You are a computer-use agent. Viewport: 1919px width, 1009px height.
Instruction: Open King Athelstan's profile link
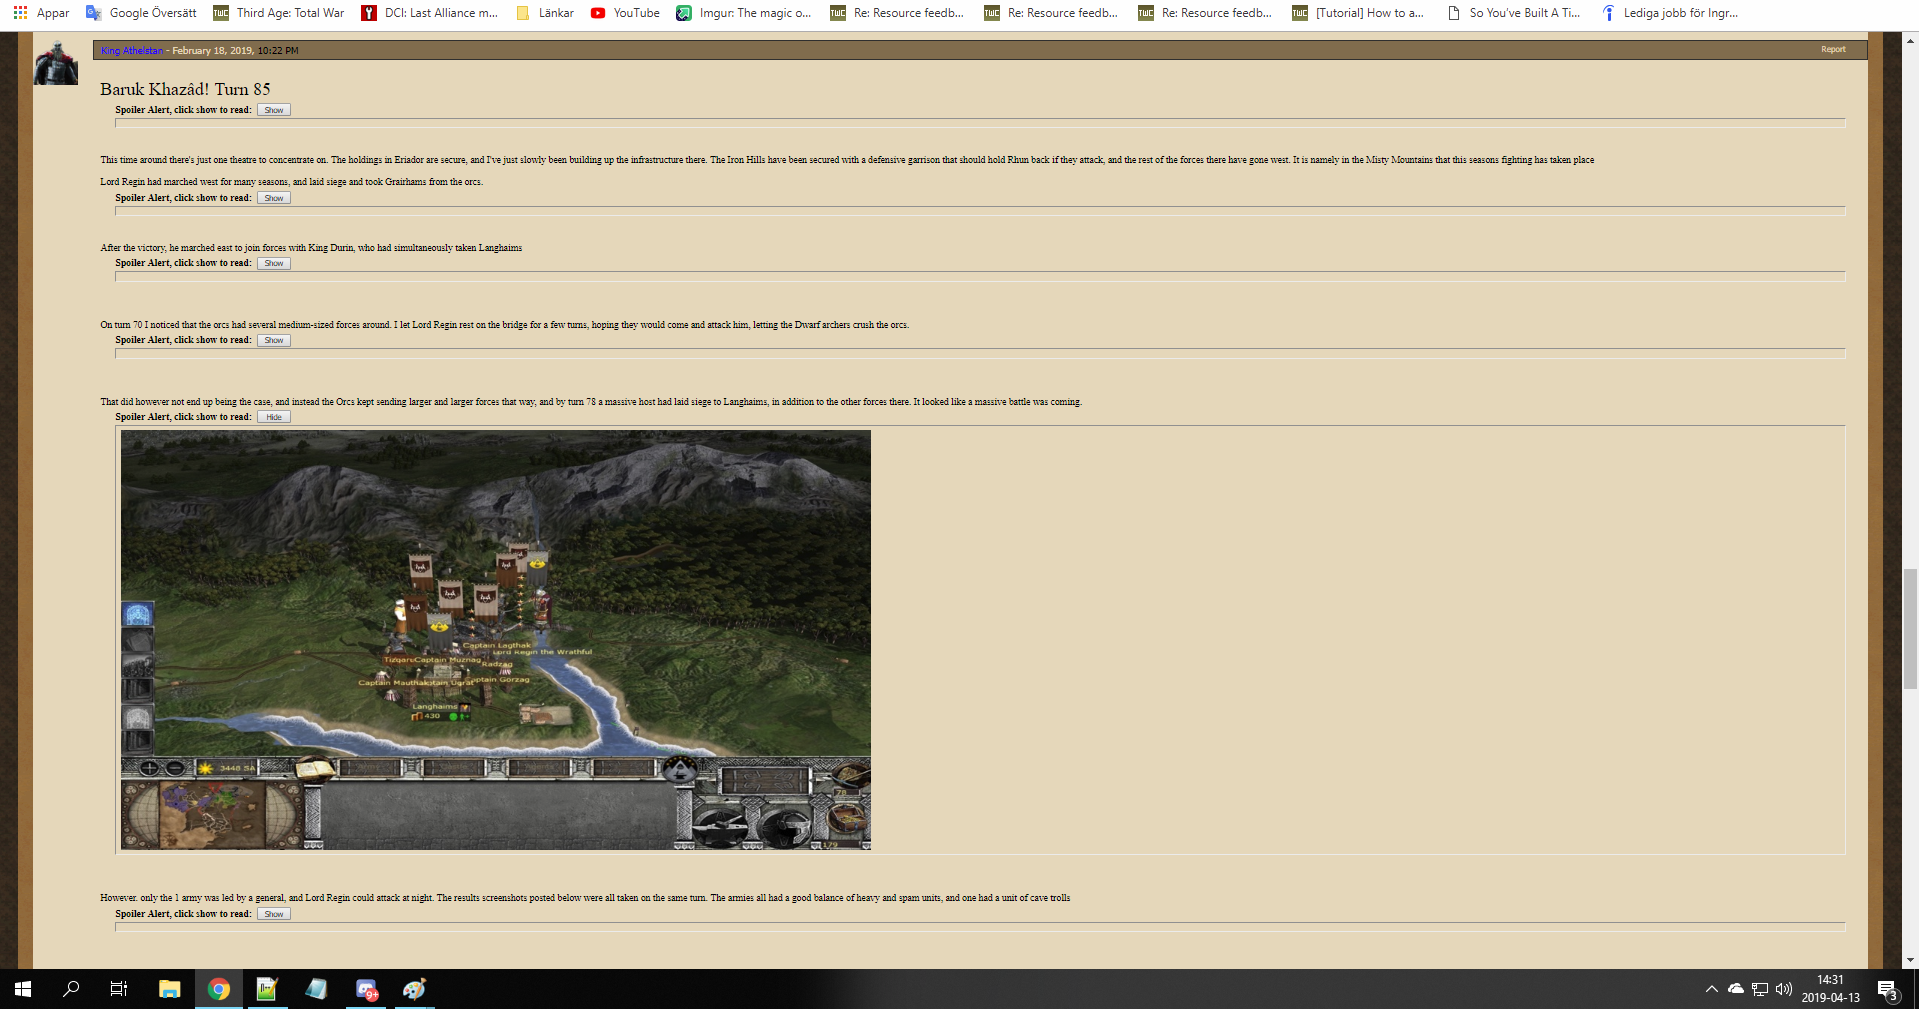[x=131, y=50]
